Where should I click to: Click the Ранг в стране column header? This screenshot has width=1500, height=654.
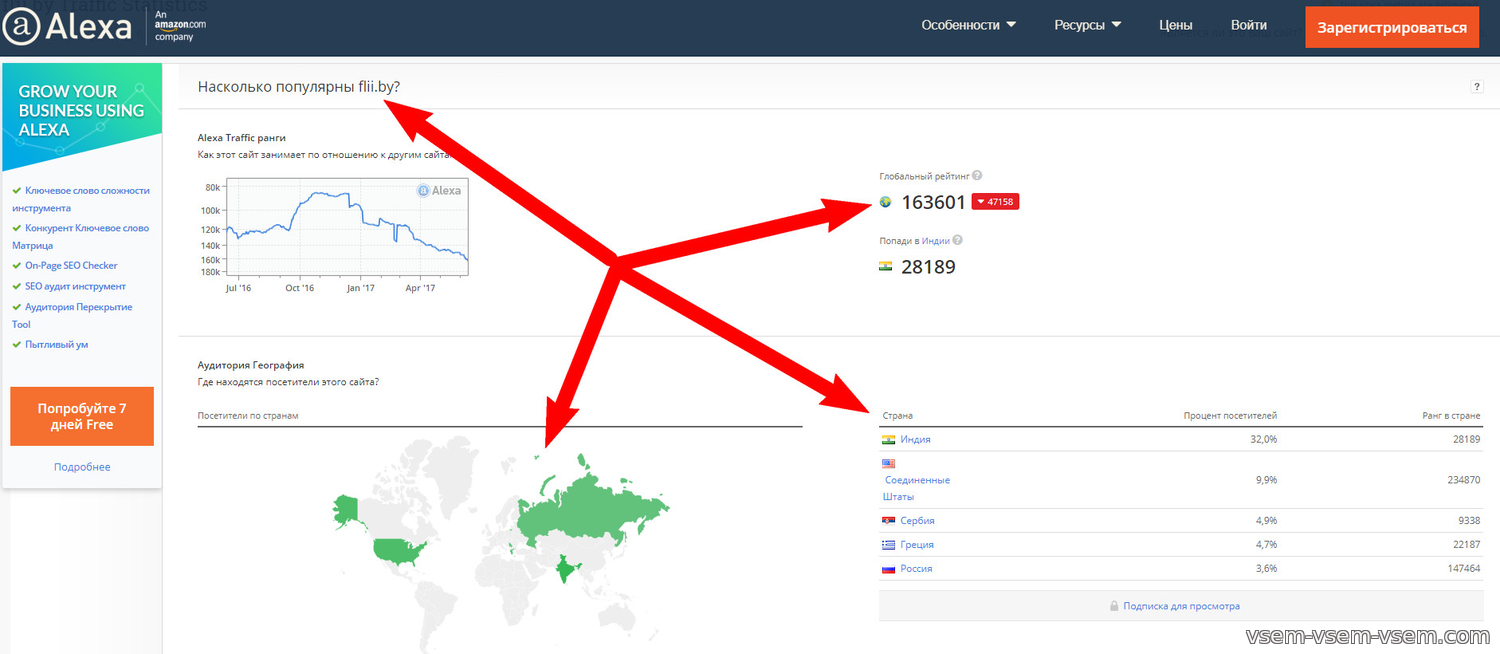click(x=1449, y=415)
